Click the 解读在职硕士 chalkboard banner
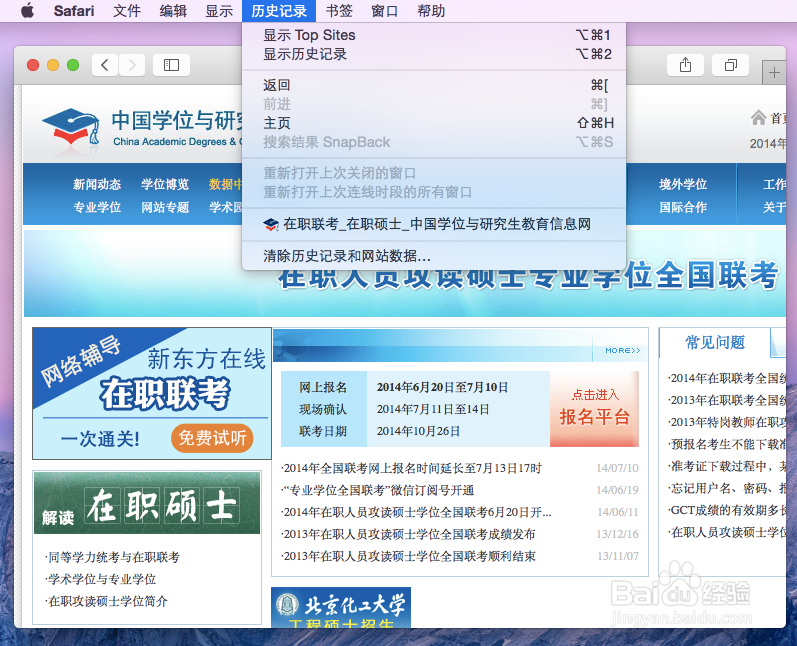The height and width of the screenshot is (646, 797). pos(147,503)
